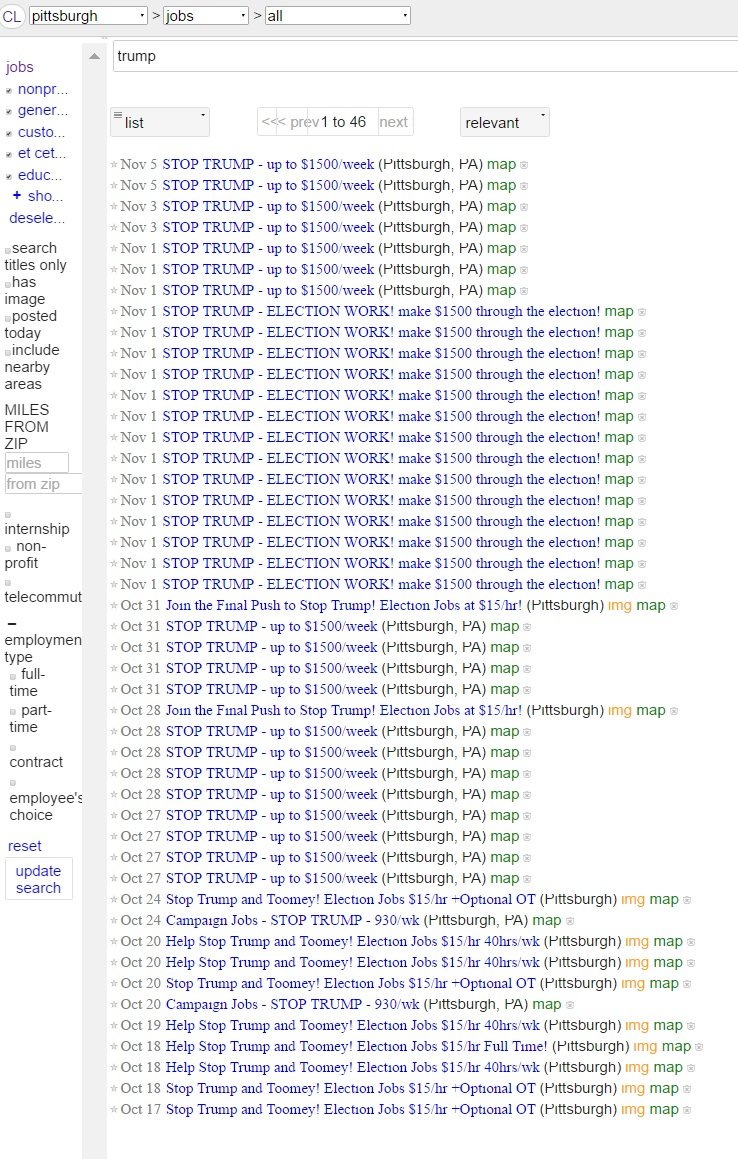
Task: Go to the prev results page
Action: [305, 122]
